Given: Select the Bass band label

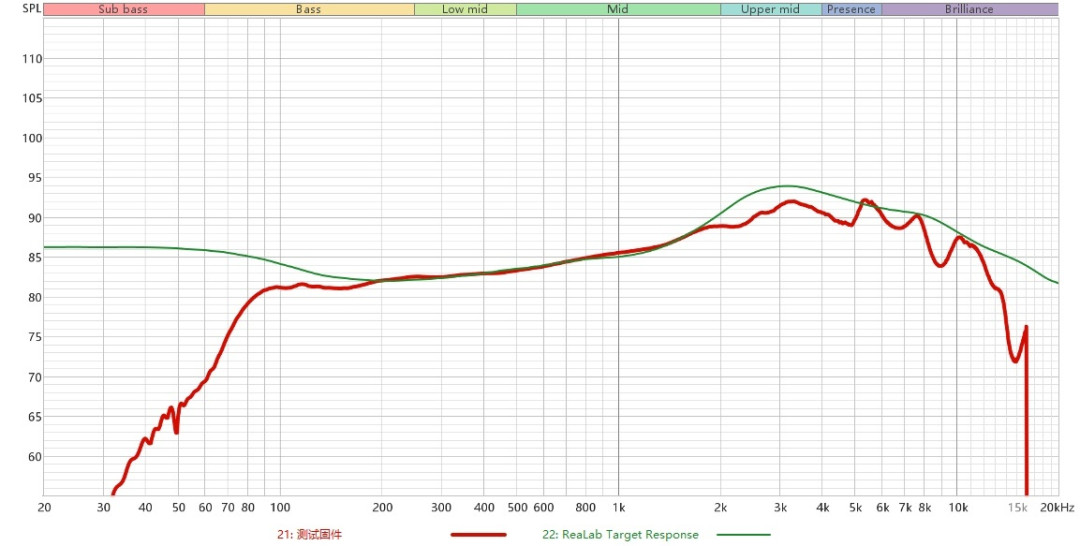Looking at the screenshot, I should pos(309,10).
